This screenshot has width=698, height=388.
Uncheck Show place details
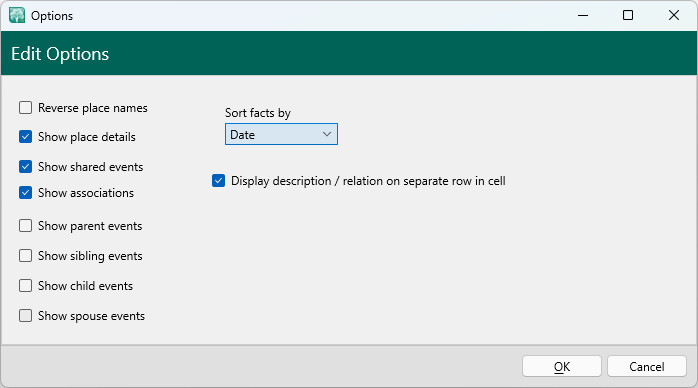pos(25,137)
